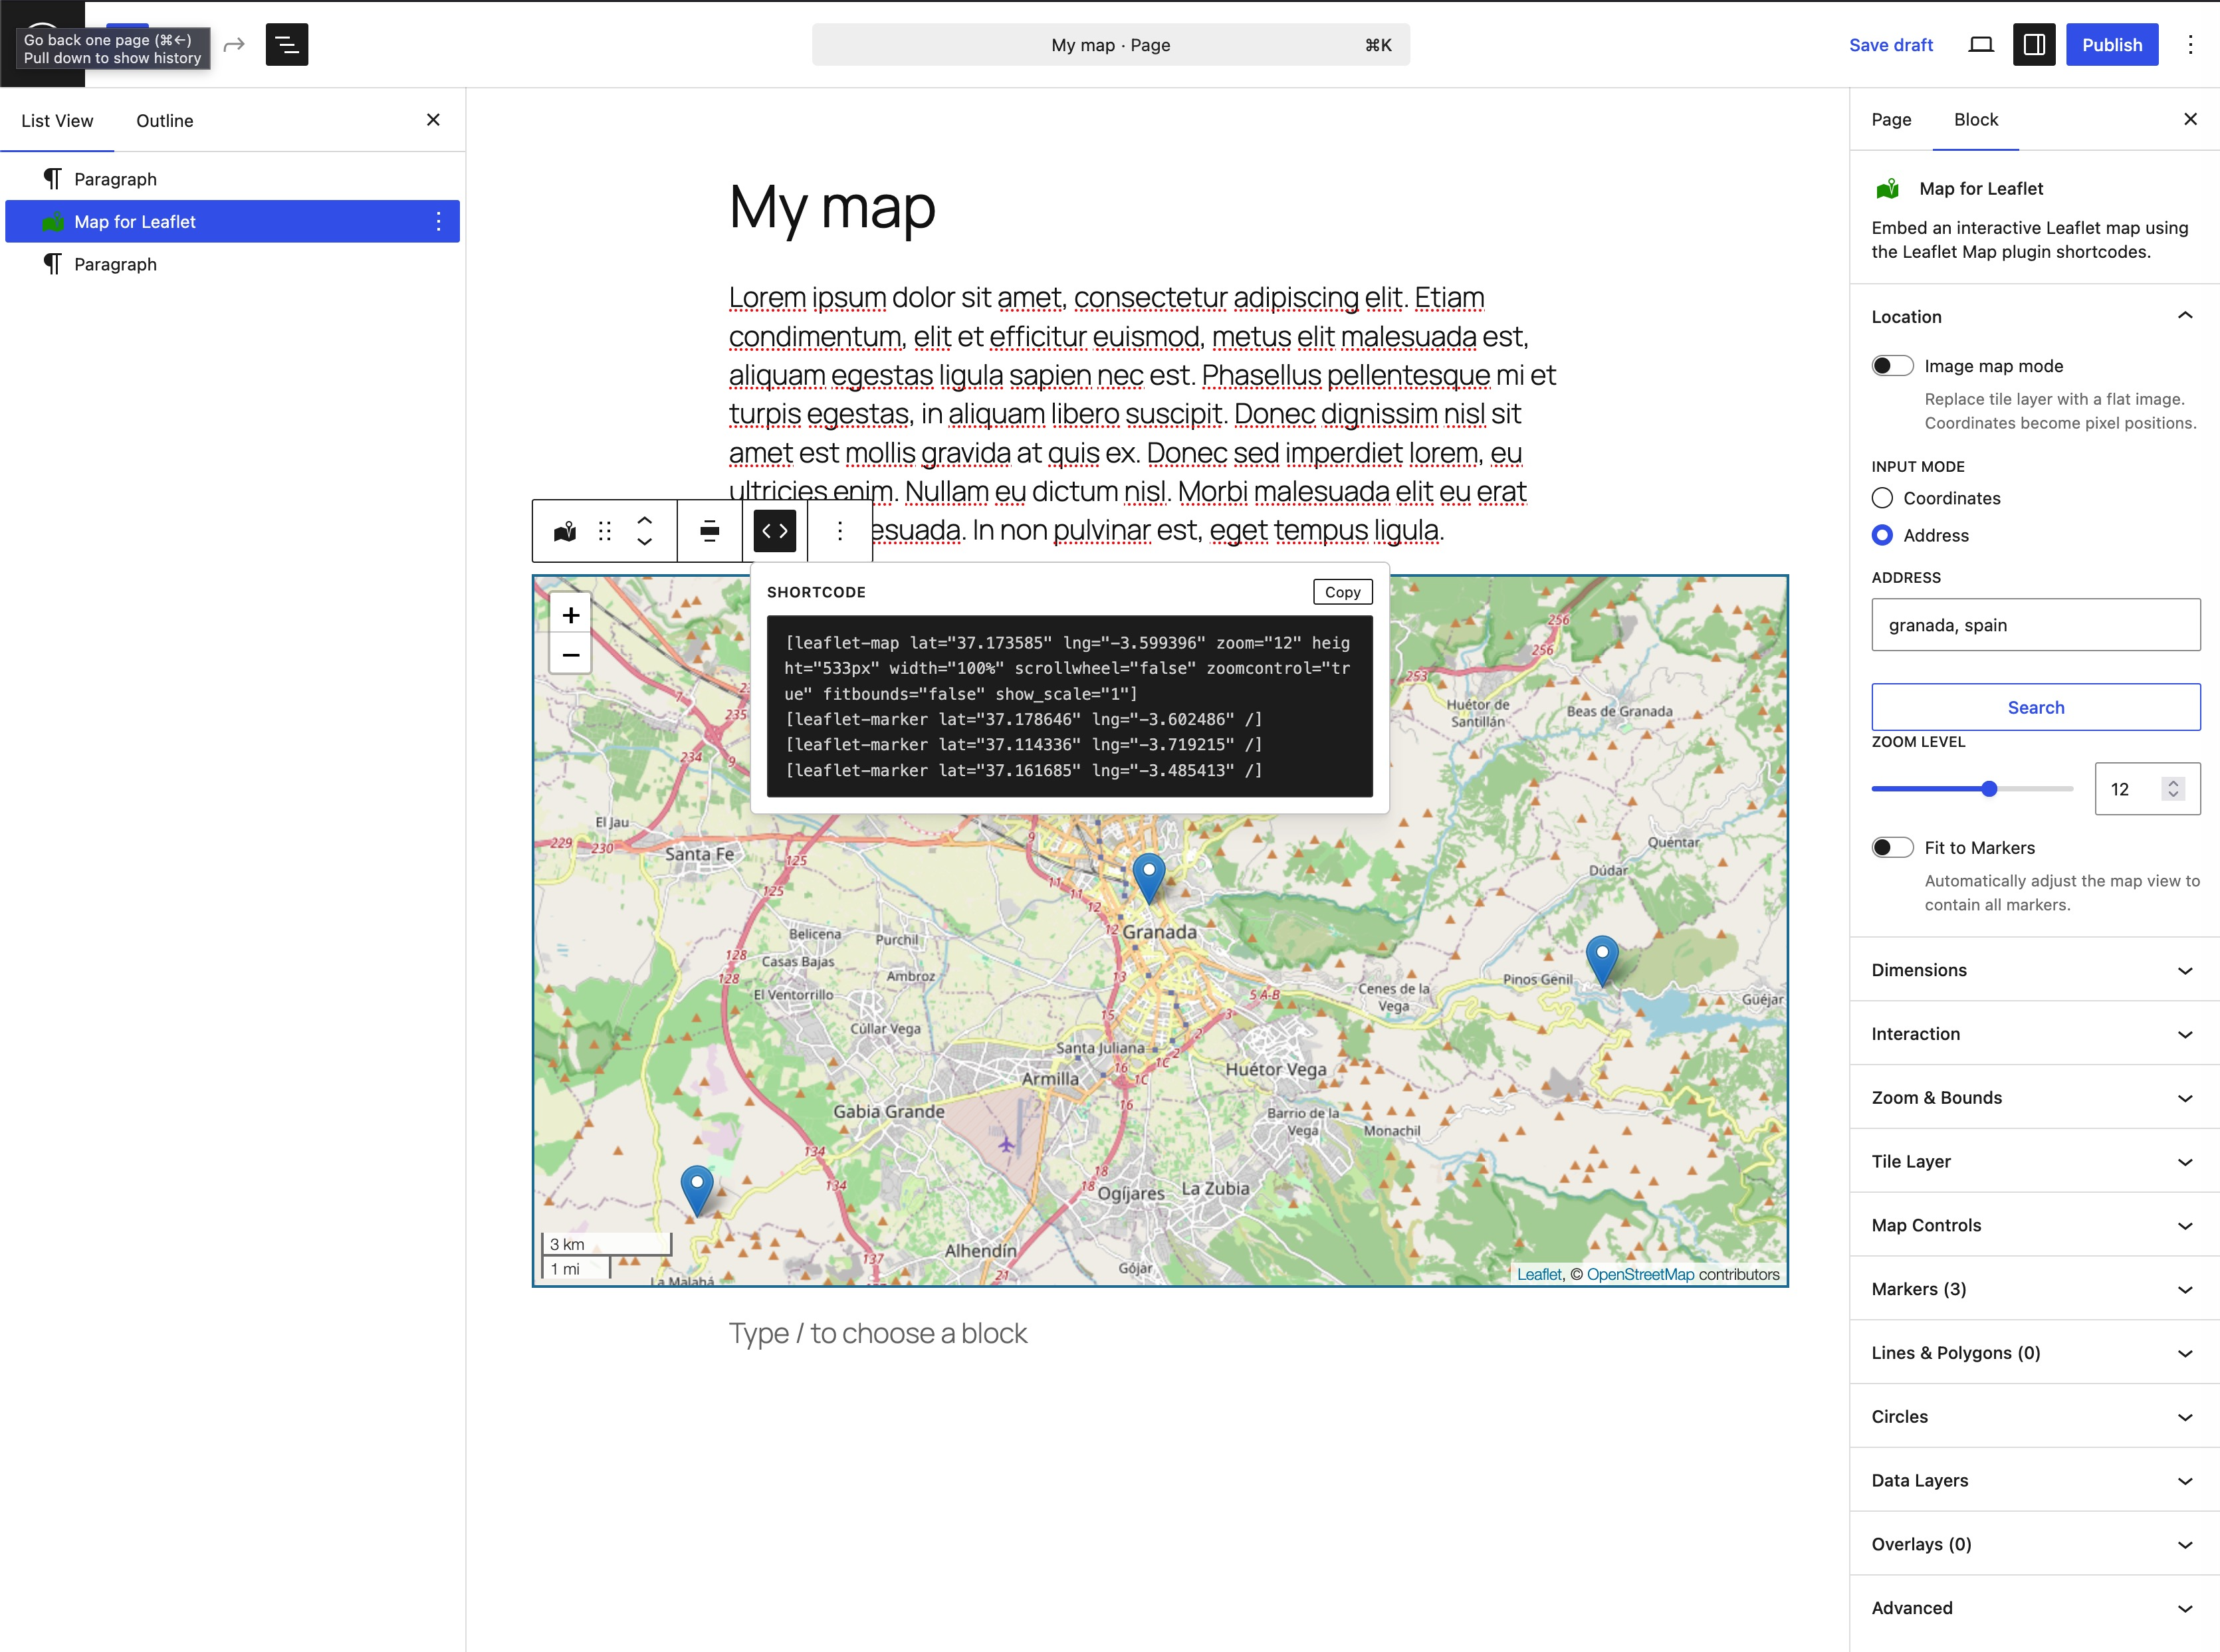This screenshot has width=2220, height=1652.
Task: Click the address field containing granada, spain
Action: [x=2036, y=625]
